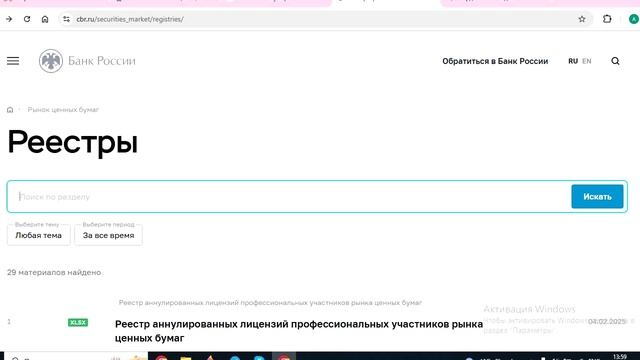Screen dimensions: 640x360
Task: Open the 'За все время' period dropdown
Action: (x=108, y=235)
